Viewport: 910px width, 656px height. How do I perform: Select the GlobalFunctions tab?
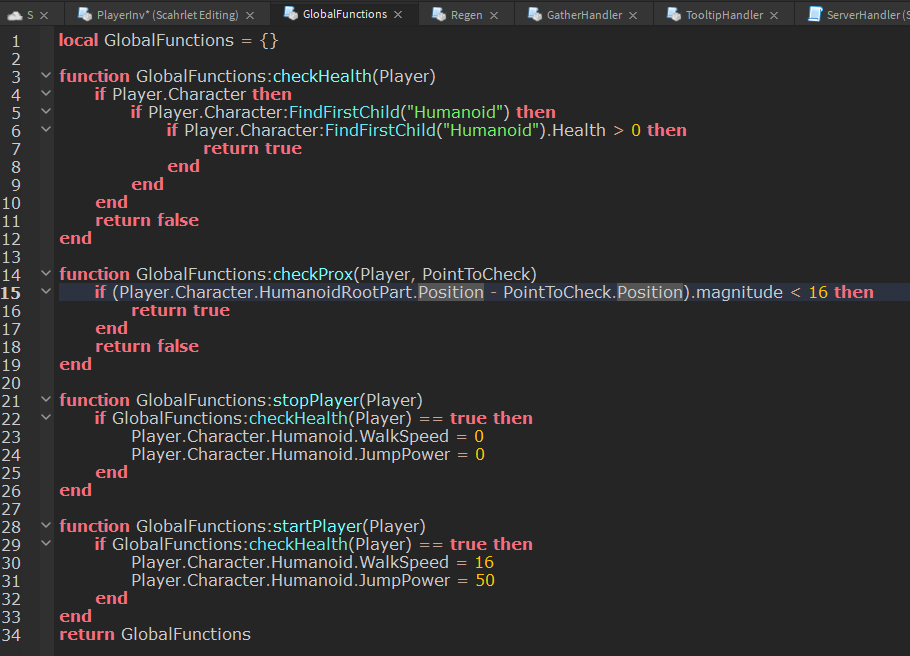(x=345, y=15)
